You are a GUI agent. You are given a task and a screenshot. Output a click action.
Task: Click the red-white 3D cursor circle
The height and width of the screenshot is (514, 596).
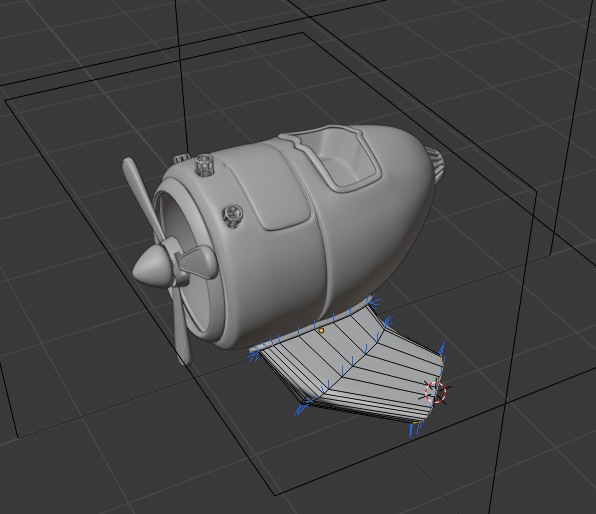(x=435, y=392)
